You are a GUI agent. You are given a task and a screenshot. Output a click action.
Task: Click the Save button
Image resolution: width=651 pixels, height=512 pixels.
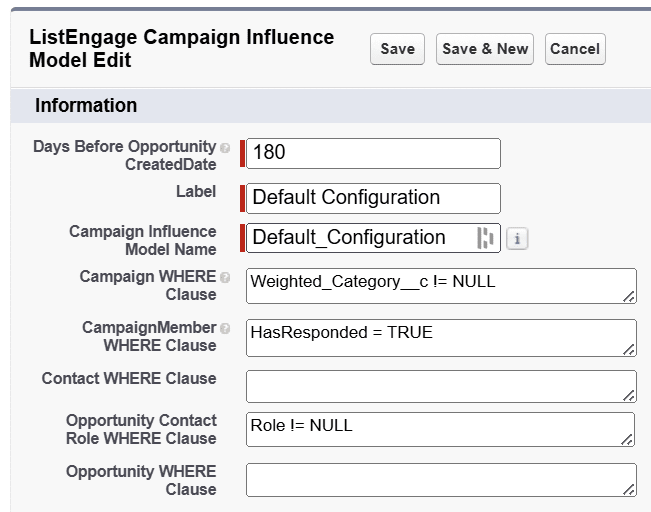coord(397,49)
